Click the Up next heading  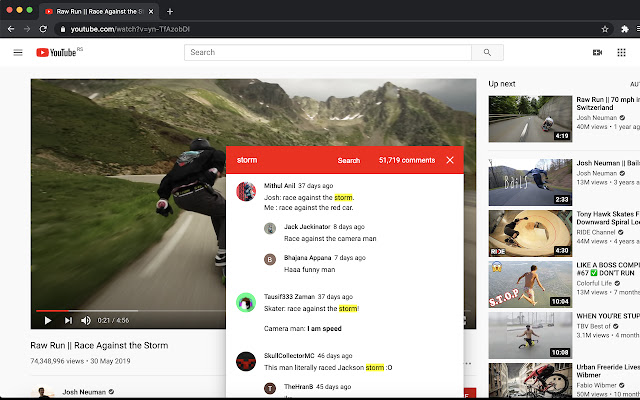tap(502, 84)
